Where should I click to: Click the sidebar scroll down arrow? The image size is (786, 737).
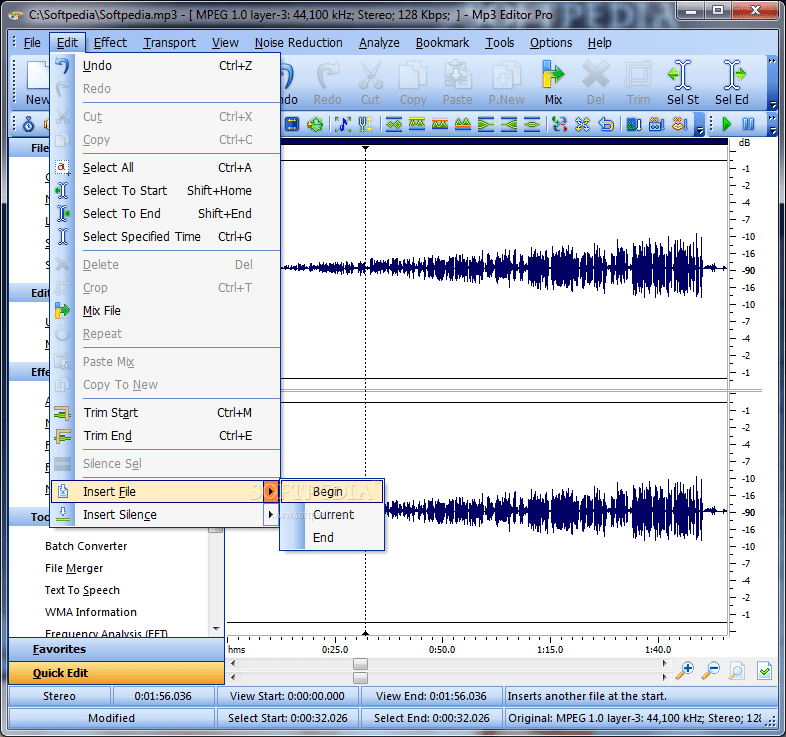[217, 629]
